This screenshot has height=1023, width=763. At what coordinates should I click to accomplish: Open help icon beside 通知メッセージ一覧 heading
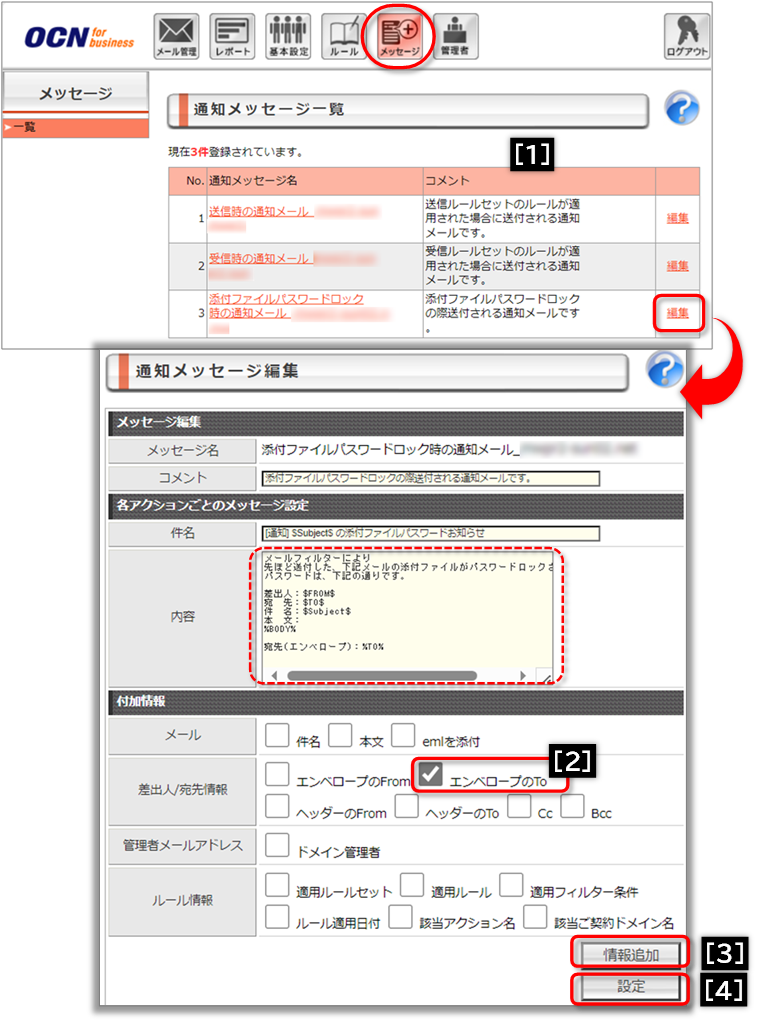(681, 108)
